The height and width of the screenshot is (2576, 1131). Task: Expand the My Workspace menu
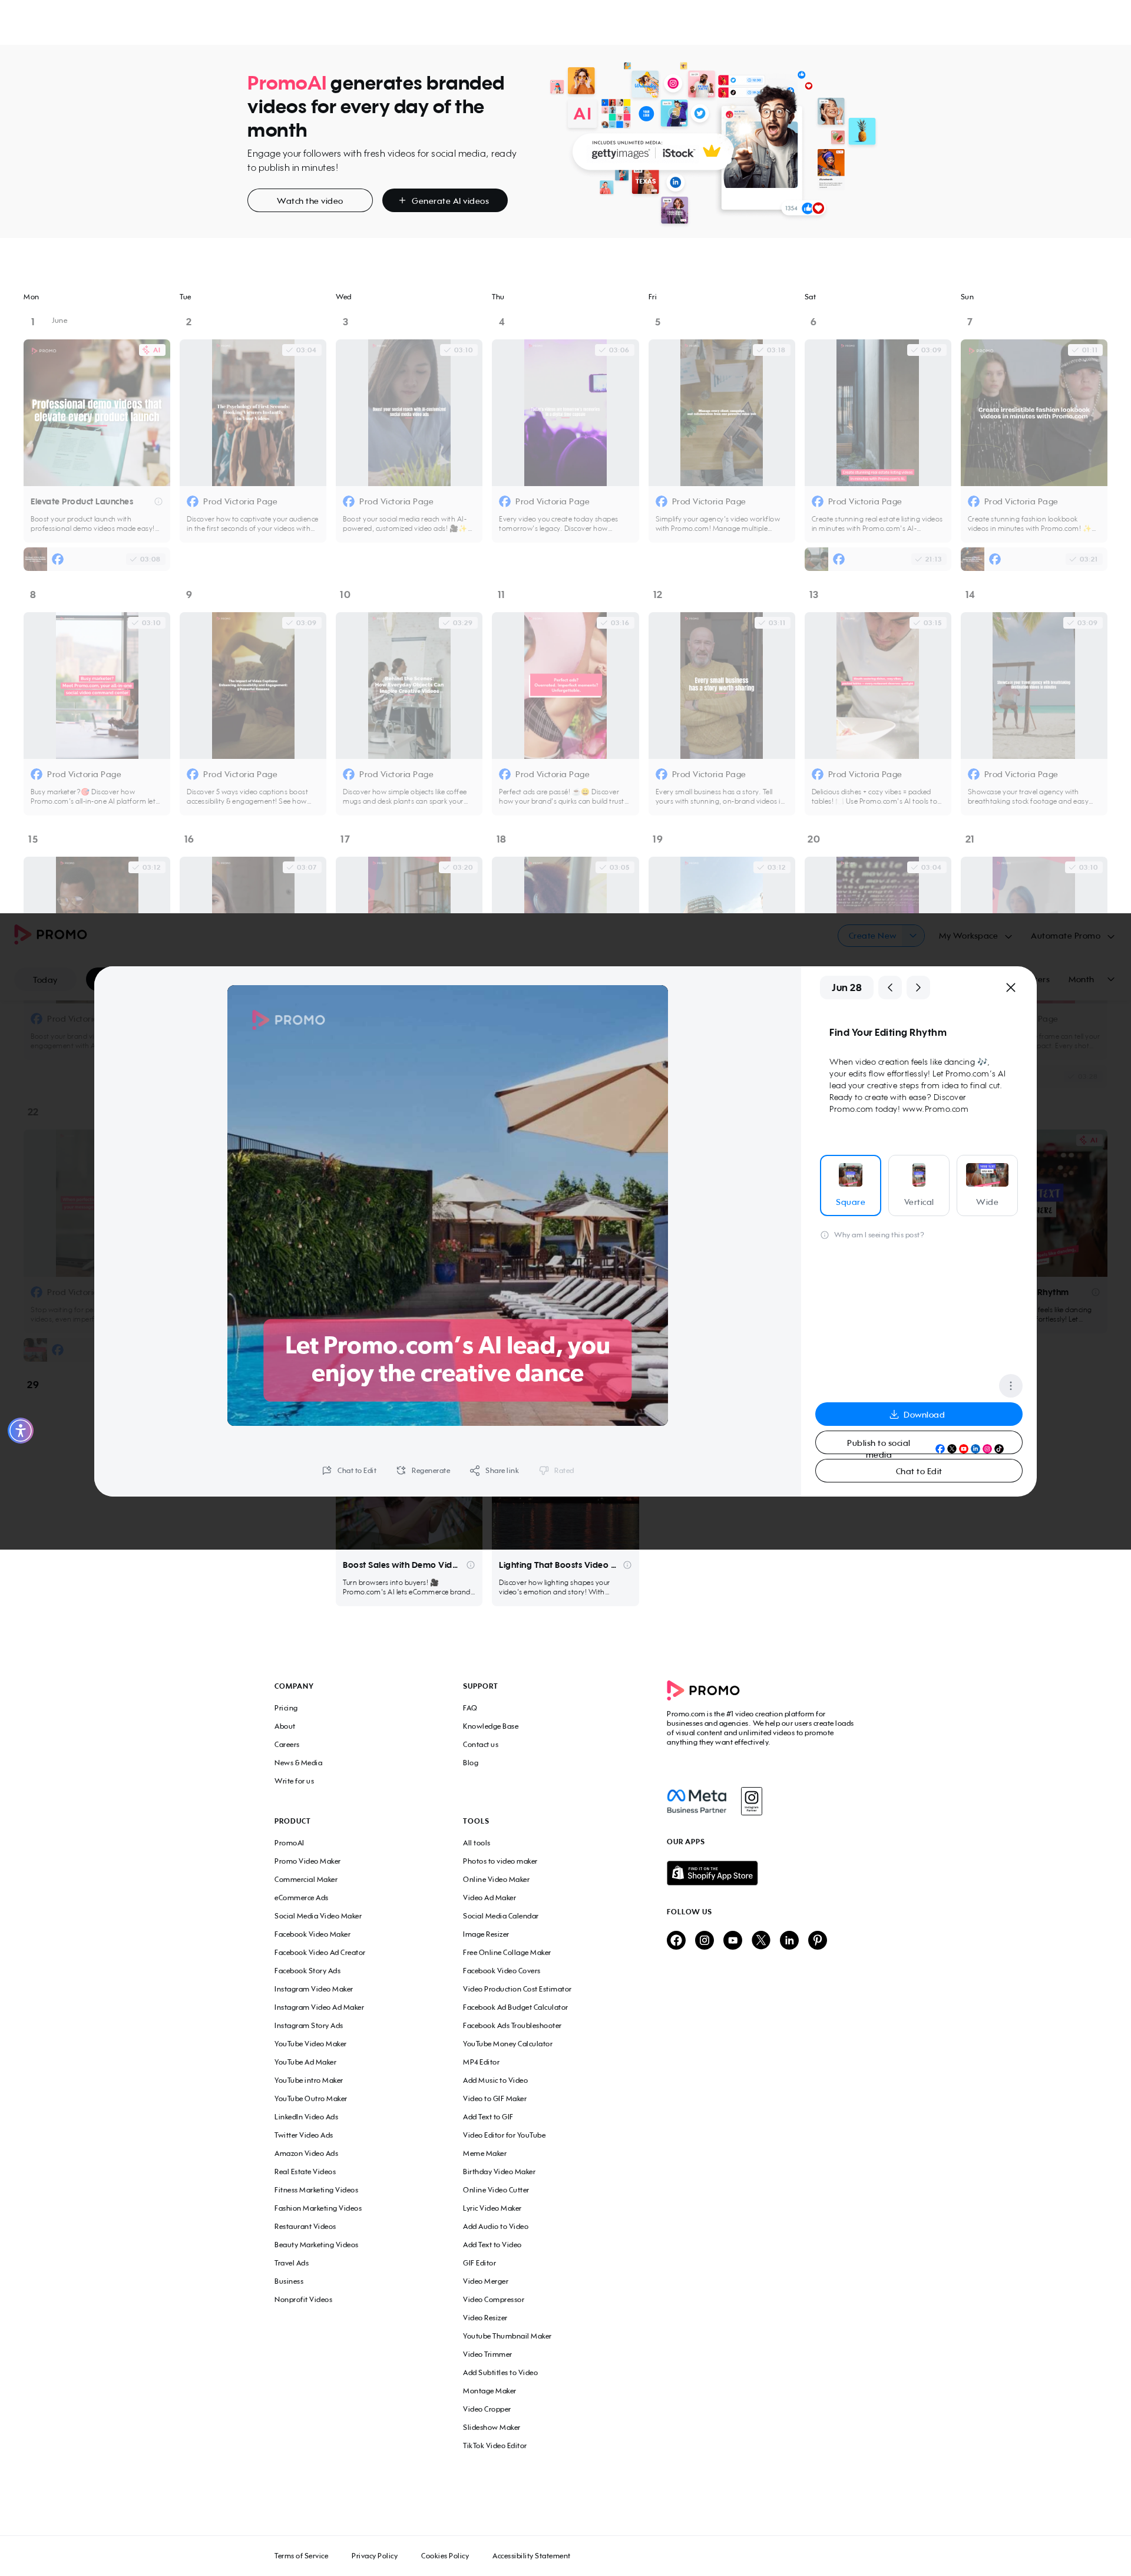(975, 936)
